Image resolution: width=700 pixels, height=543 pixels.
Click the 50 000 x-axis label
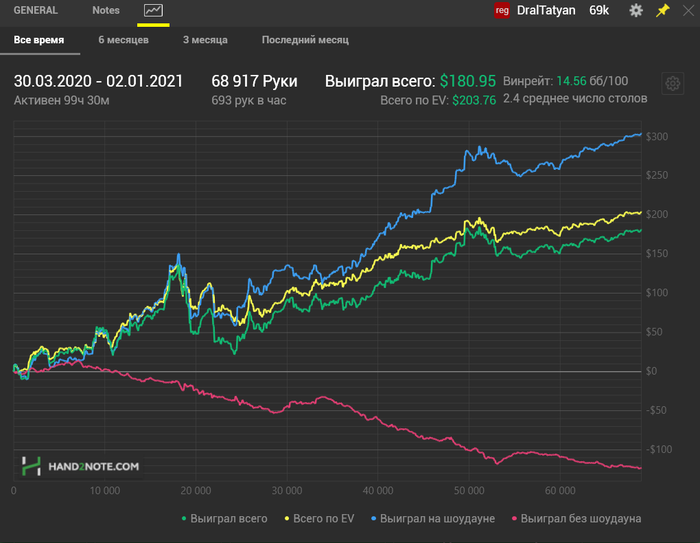(469, 491)
